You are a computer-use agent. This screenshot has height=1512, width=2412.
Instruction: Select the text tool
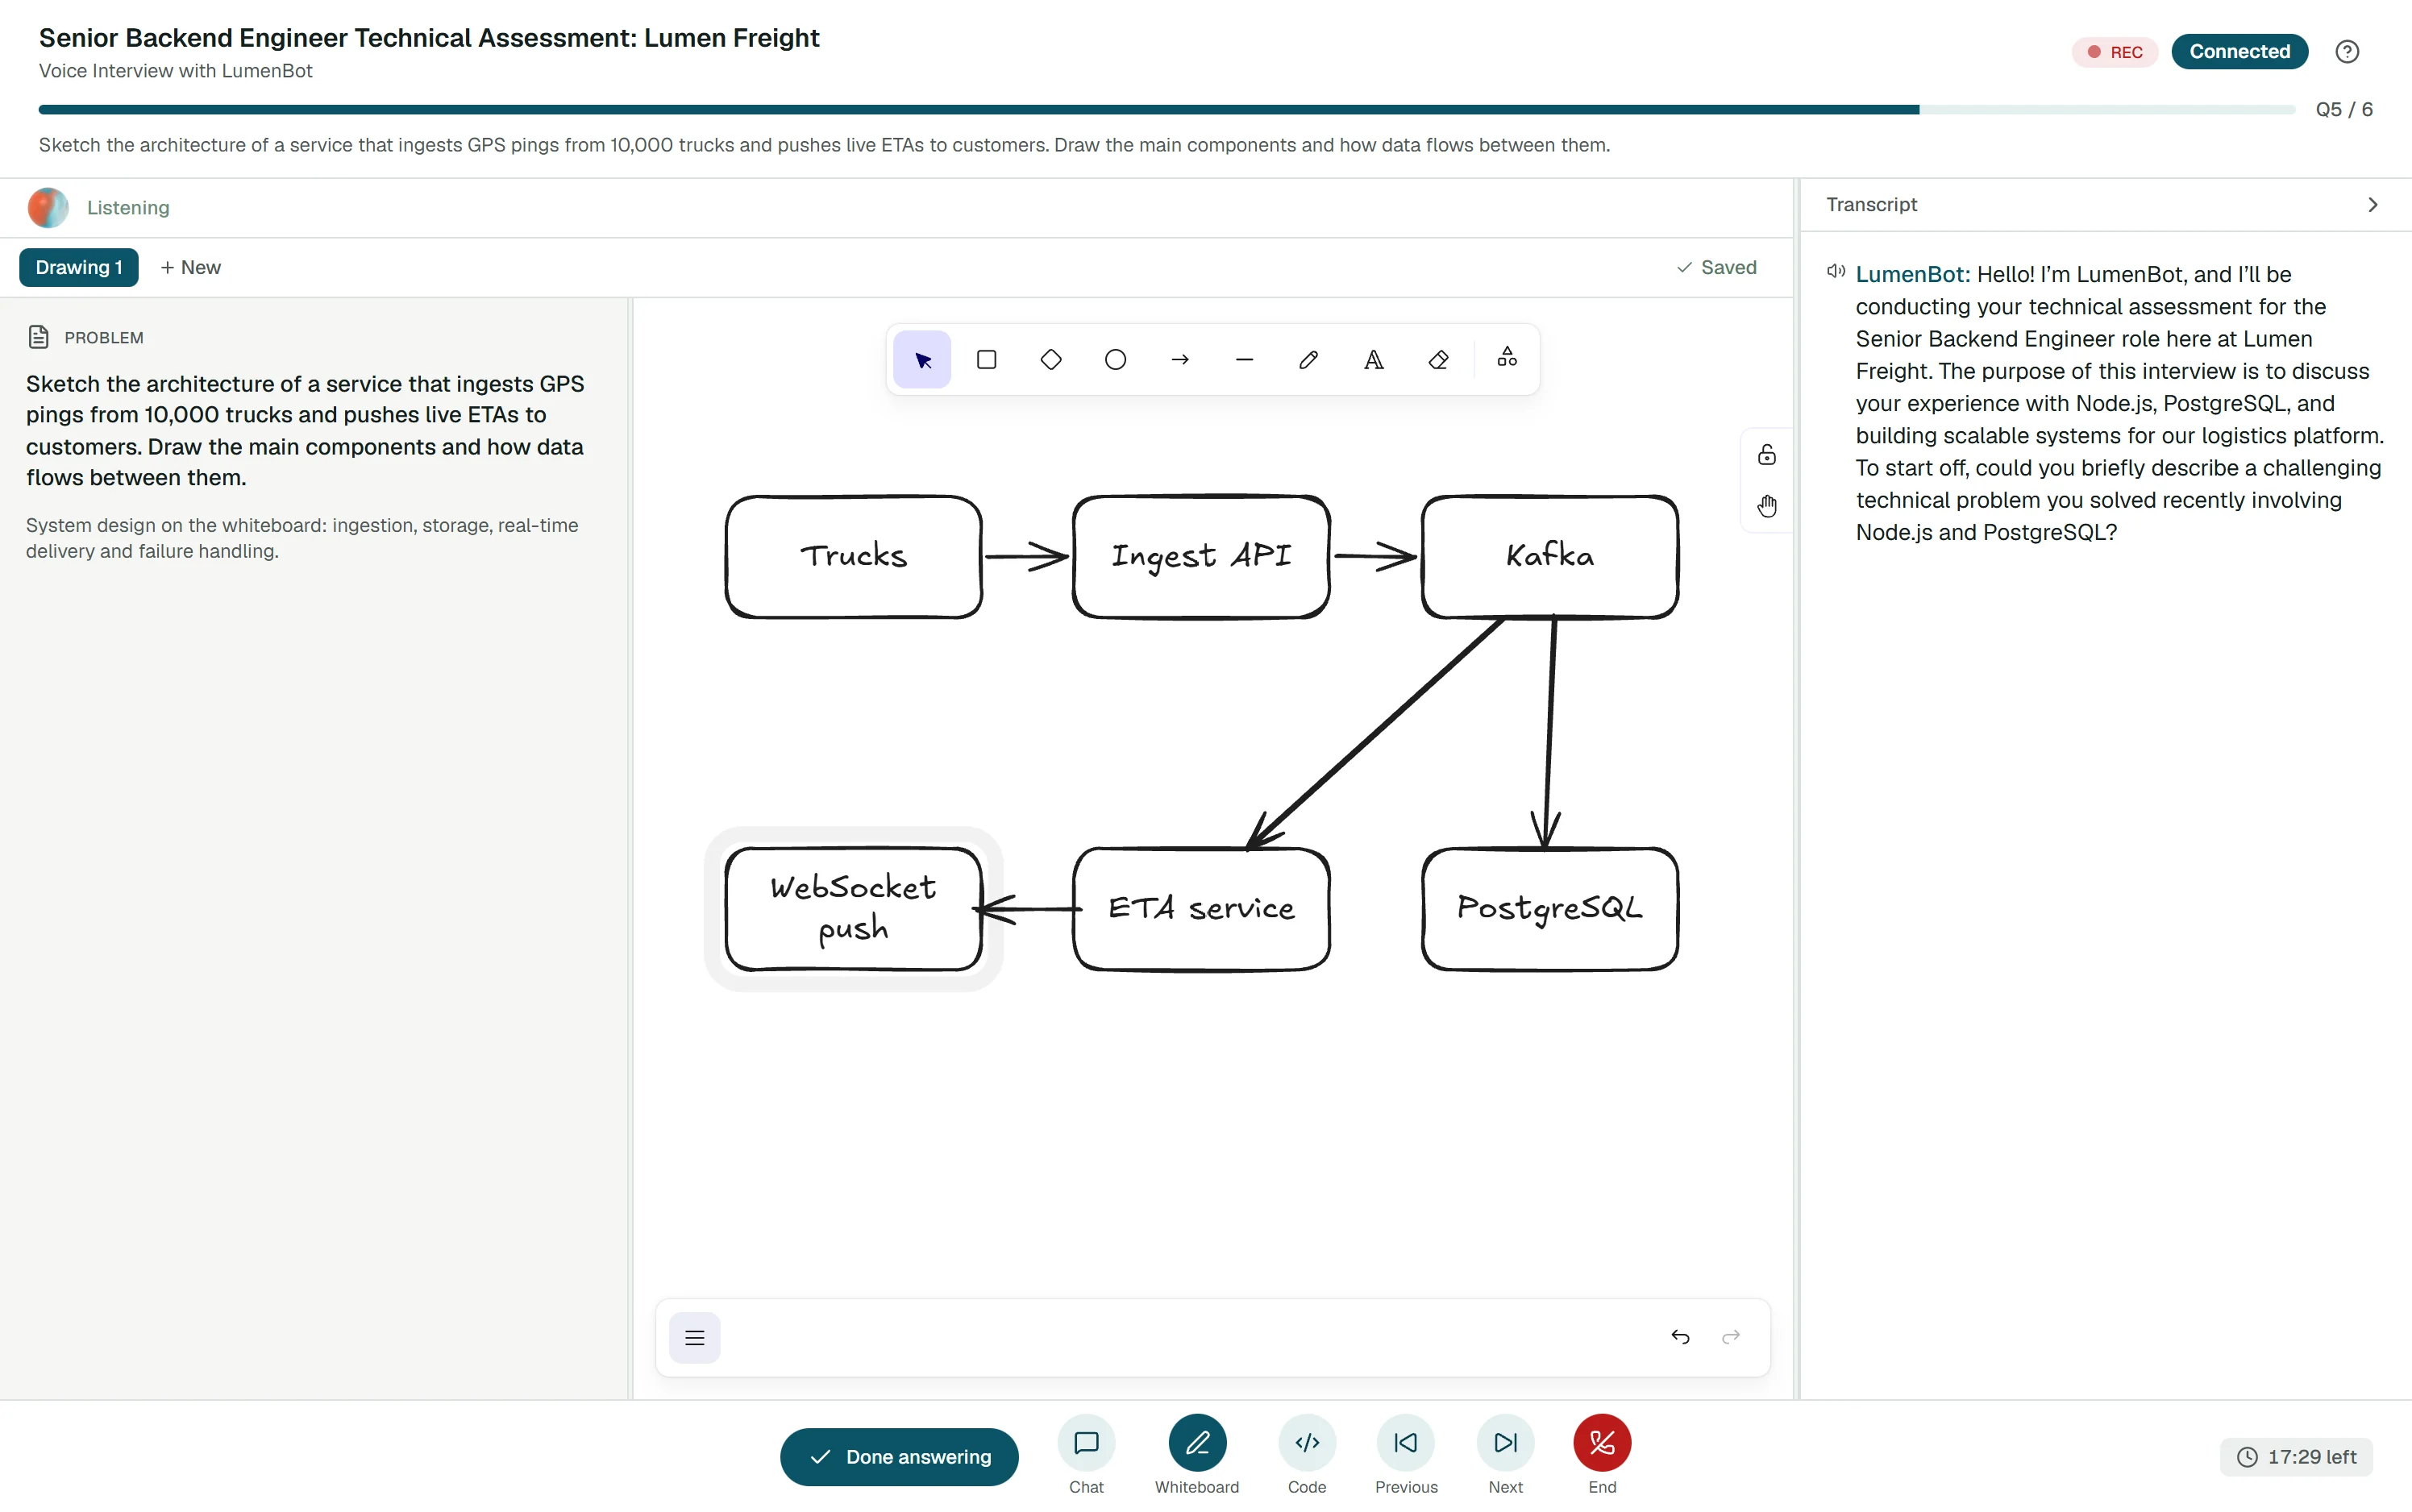(x=1374, y=360)
